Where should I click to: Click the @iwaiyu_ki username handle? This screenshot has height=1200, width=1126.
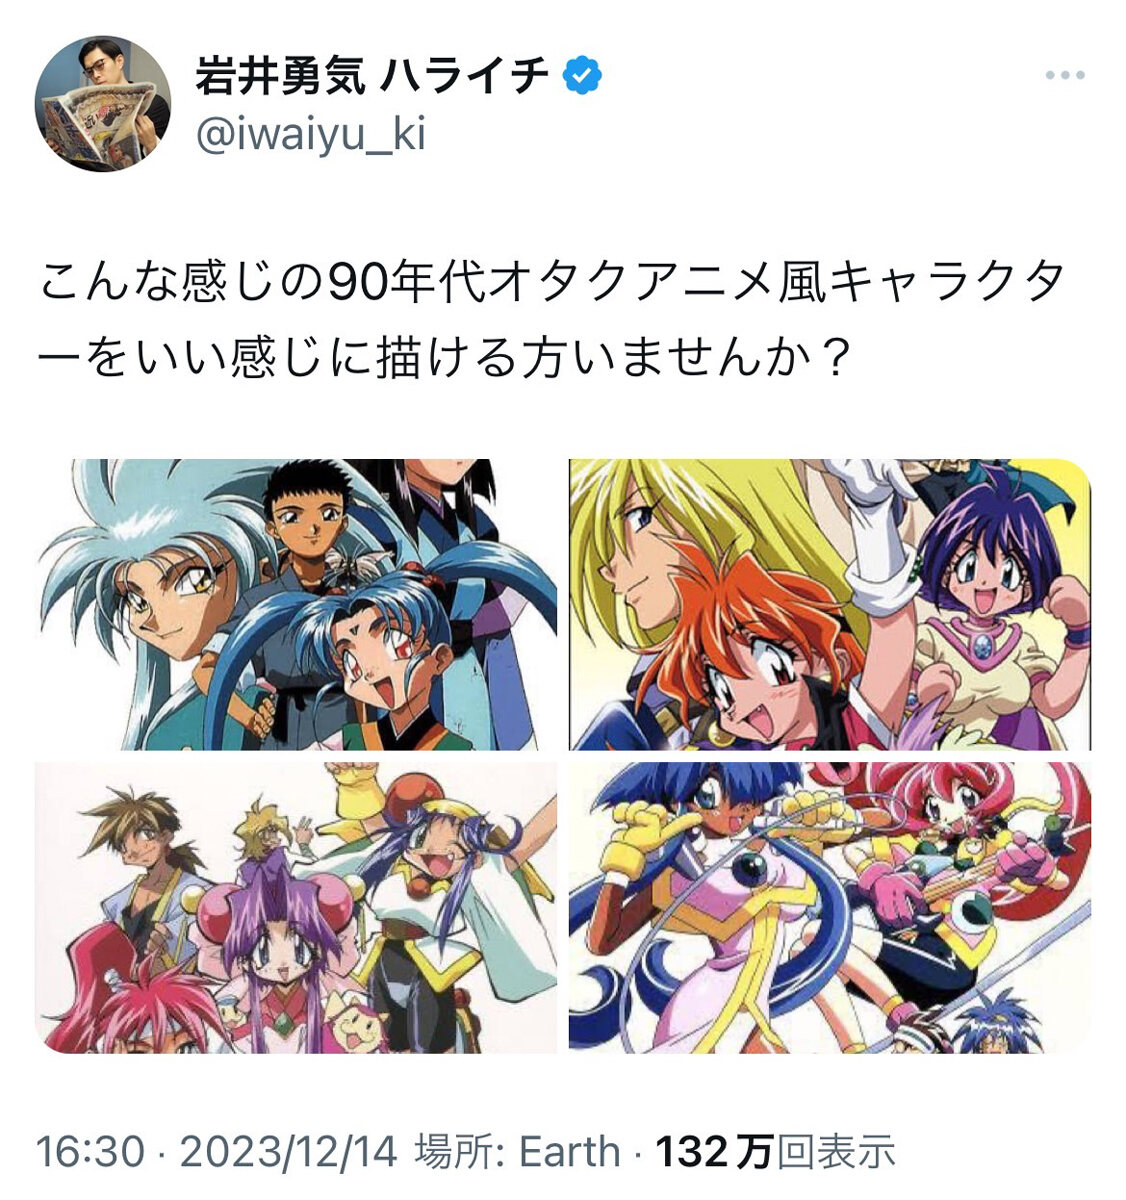coord(311,133)
